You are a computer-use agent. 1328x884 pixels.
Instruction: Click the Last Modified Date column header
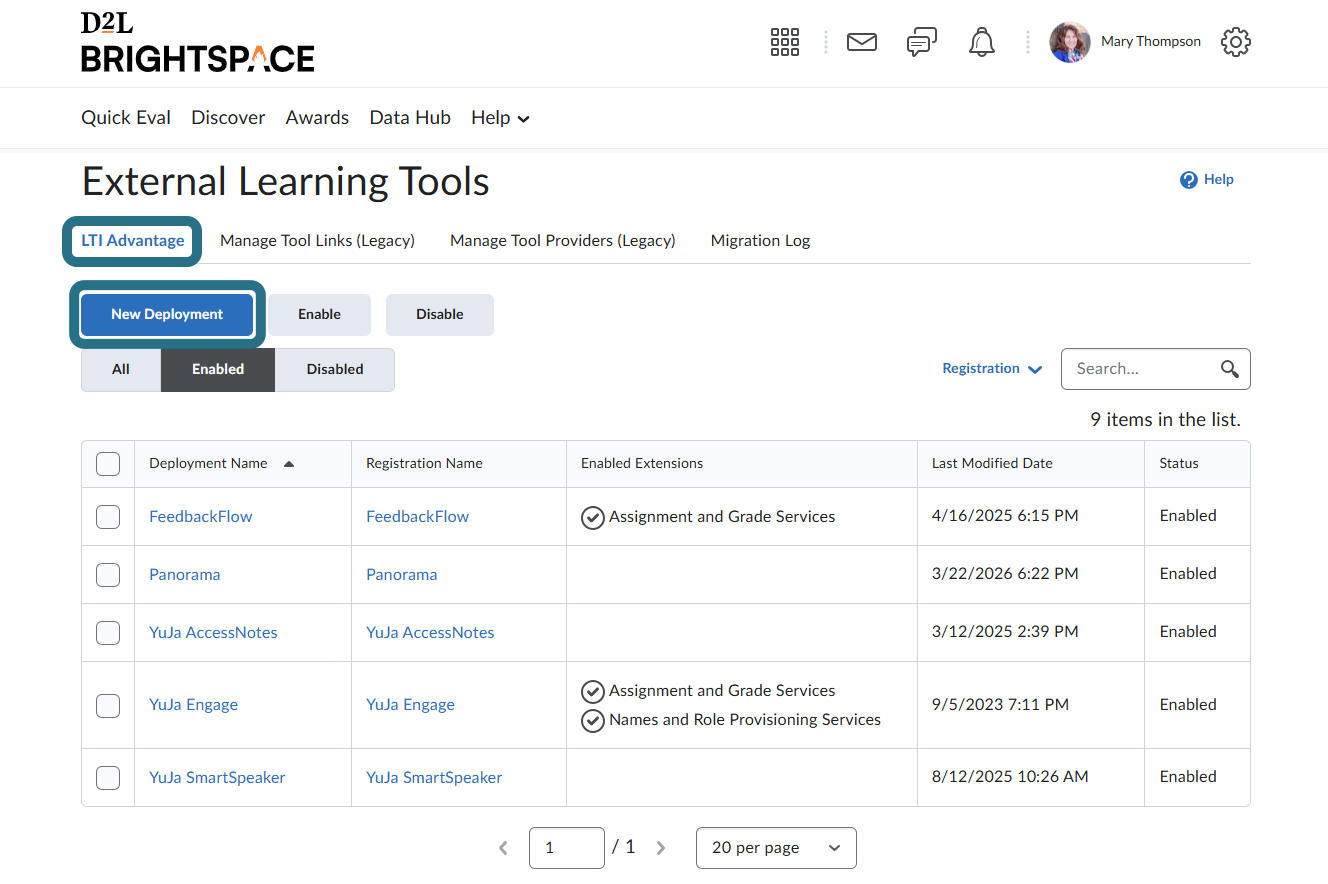coord(992,464)
